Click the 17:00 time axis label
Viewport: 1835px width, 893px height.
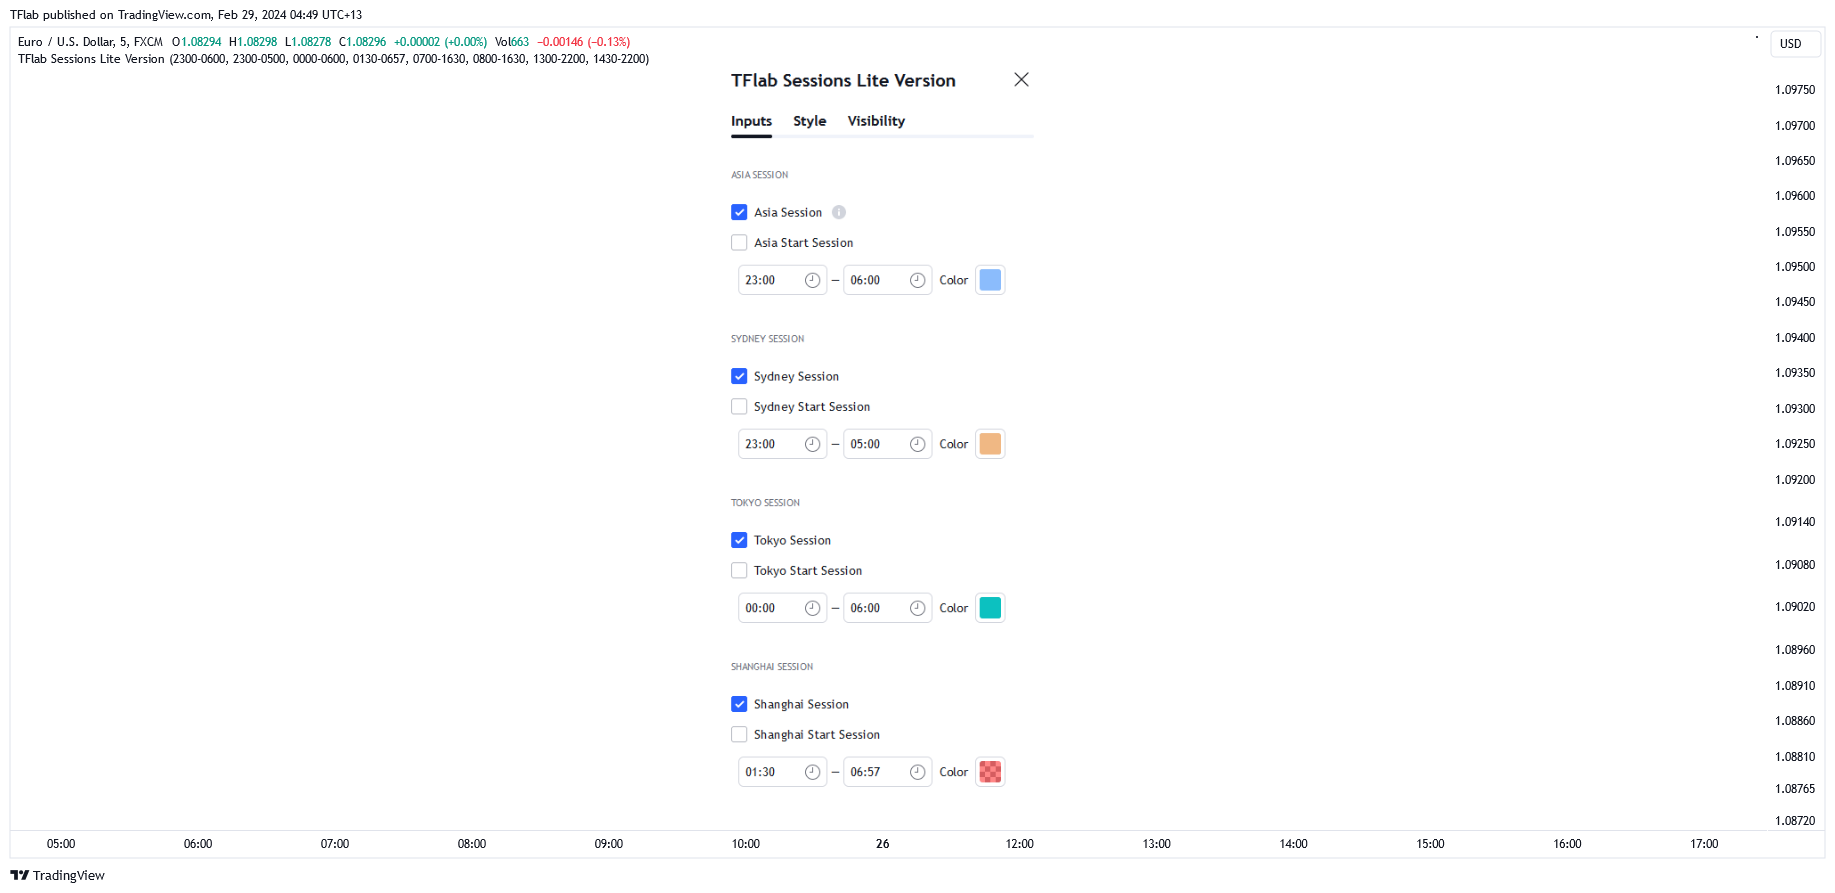click(x=1704, y=844)
